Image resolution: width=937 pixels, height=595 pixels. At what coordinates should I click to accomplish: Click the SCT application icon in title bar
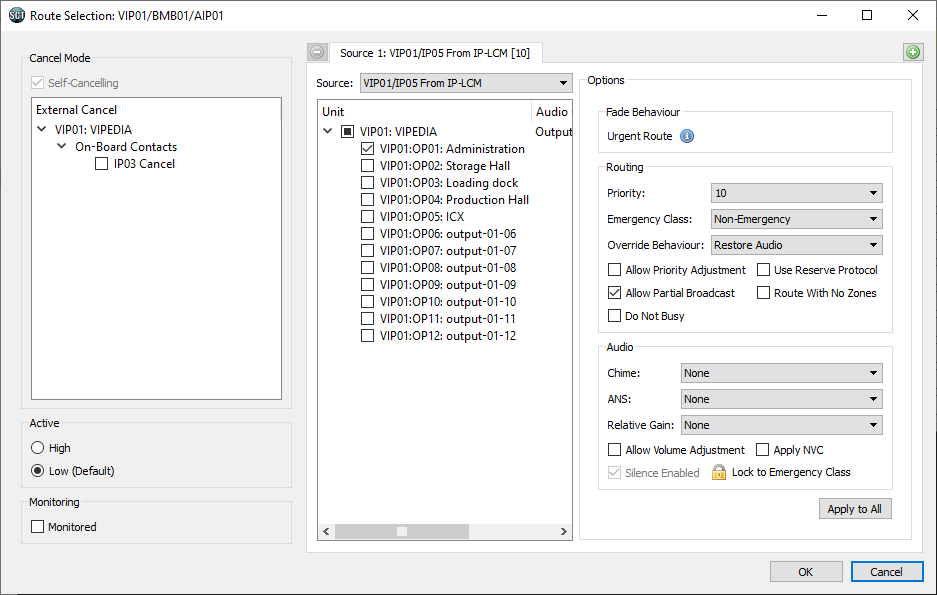pos(16,15)
